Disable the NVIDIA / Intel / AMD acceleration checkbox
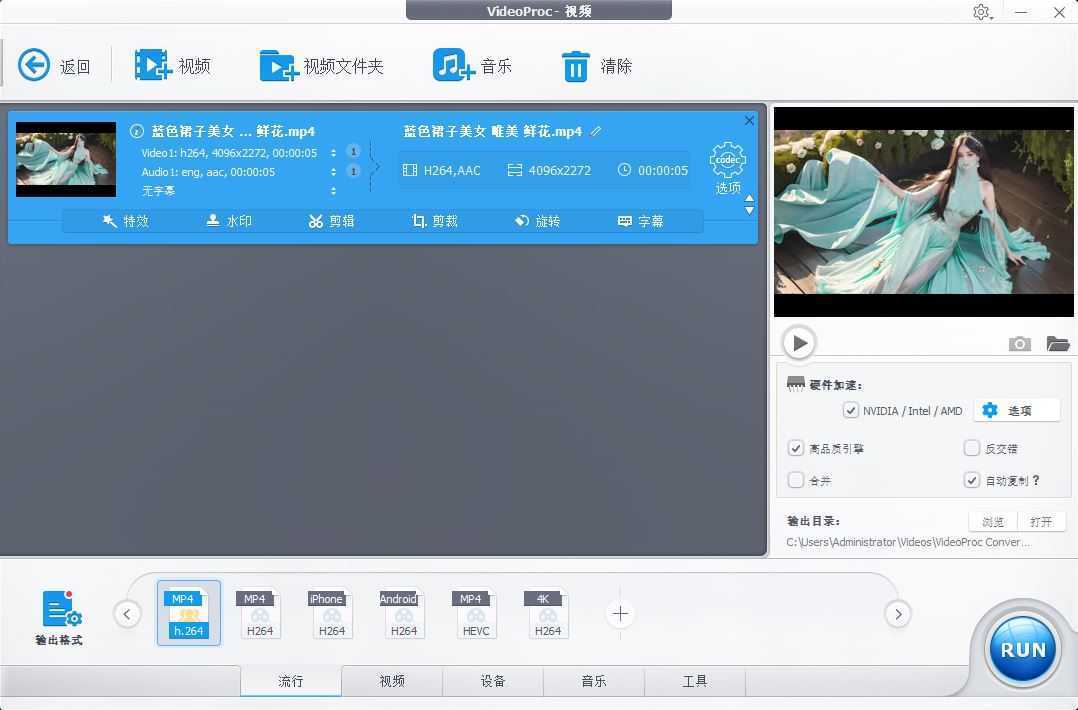This screenshot has width=1078, height=710. [851, 410]
